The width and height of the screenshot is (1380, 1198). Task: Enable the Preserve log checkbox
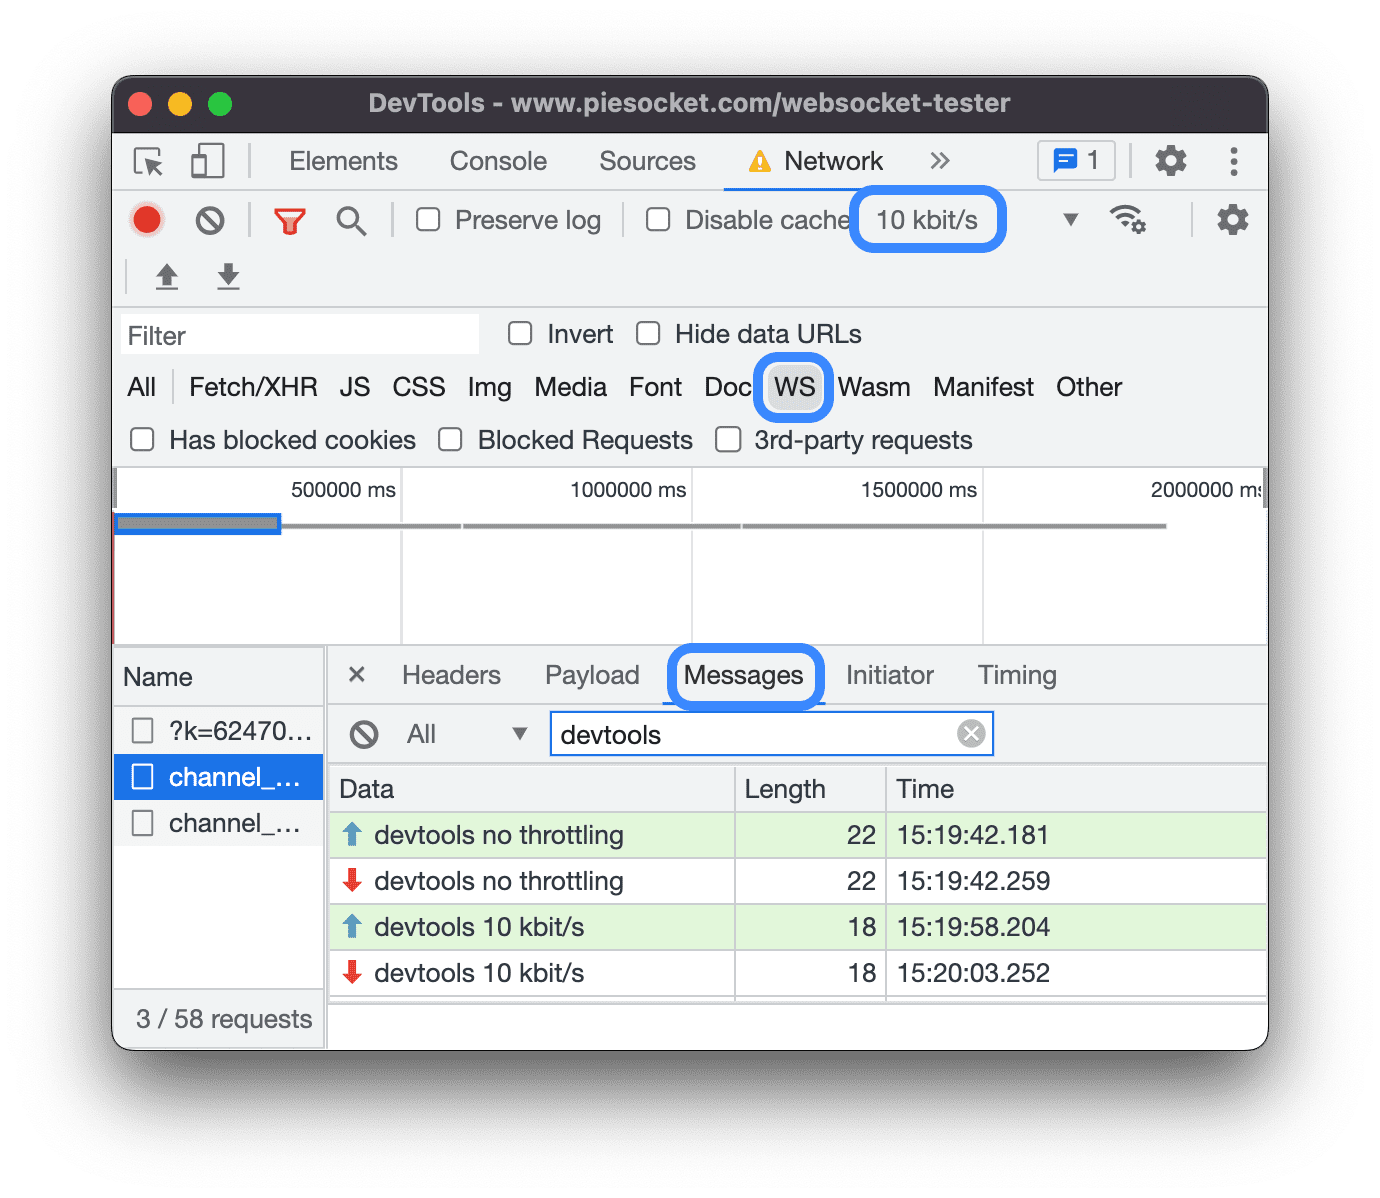pyautogui.click(x=428, y=219)
